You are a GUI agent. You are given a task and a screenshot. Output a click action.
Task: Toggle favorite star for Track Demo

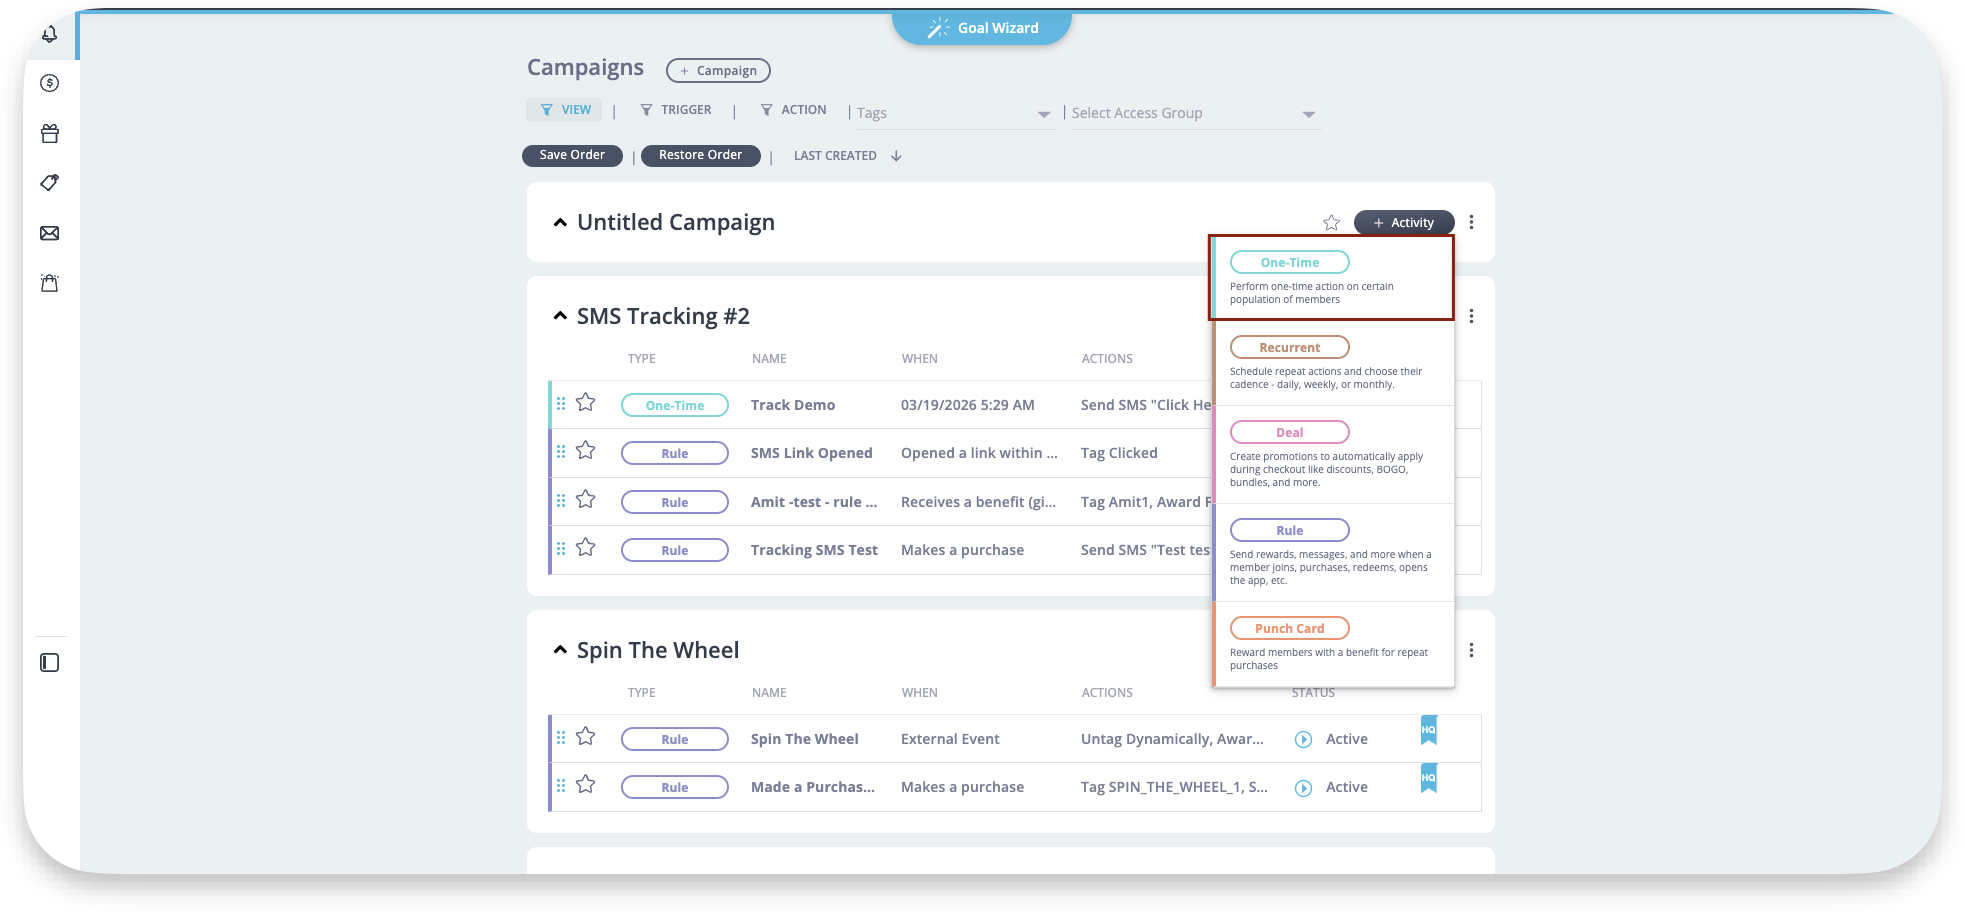pos(586,403)
